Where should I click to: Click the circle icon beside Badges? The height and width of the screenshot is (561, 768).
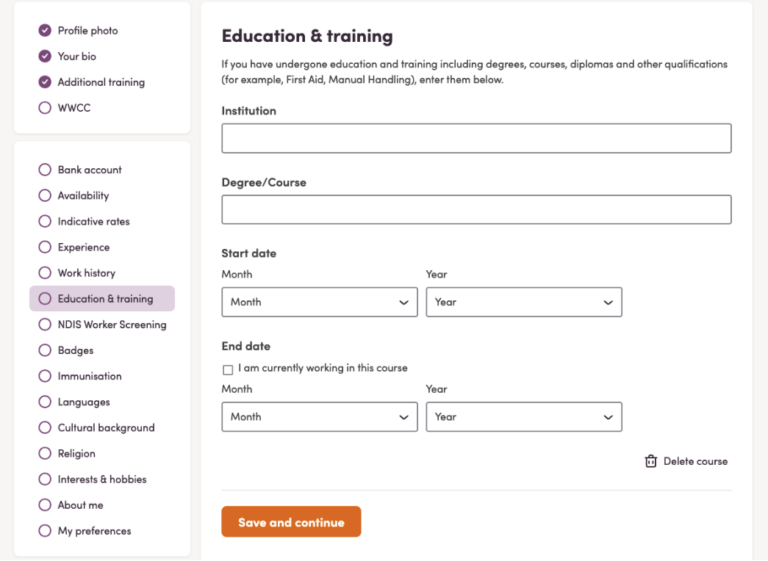pos(44,351)
